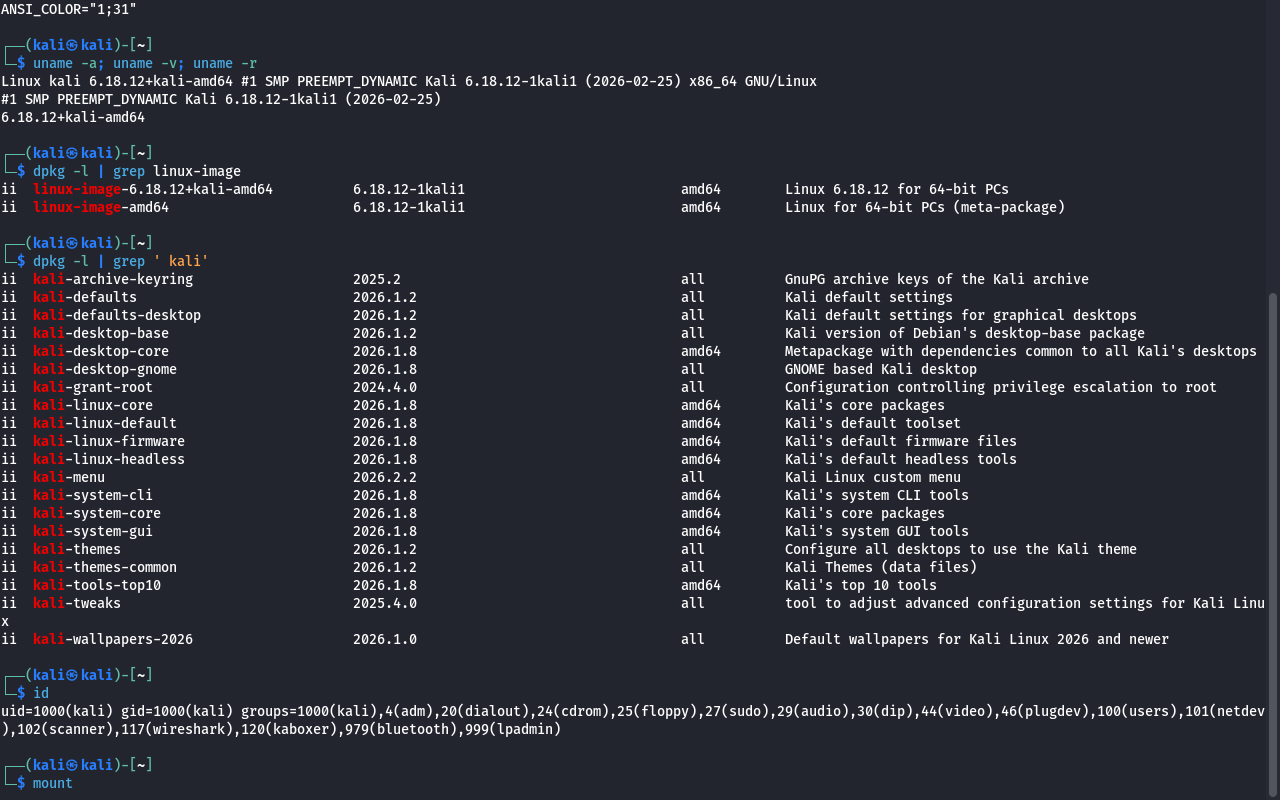The image size is (1280, 800).
Task: Click the kali-themes-common package name
Action: click(105, 567)
